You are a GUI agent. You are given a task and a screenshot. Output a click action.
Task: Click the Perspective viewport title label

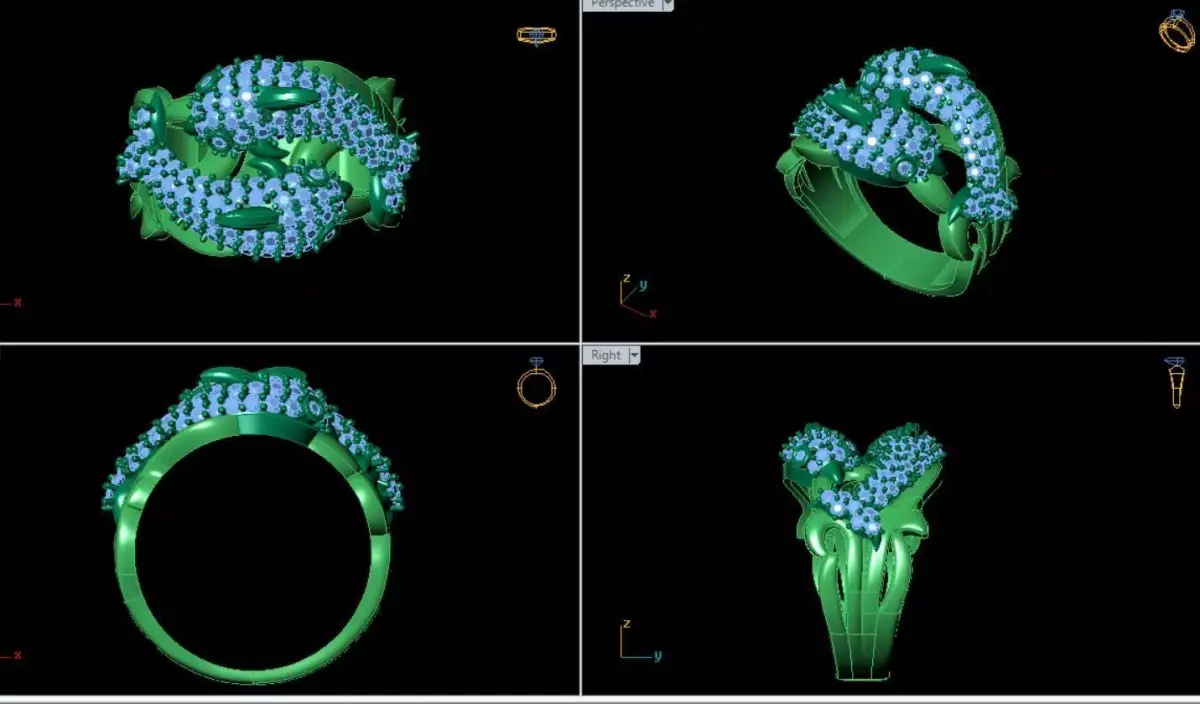(x=622, y=4)
